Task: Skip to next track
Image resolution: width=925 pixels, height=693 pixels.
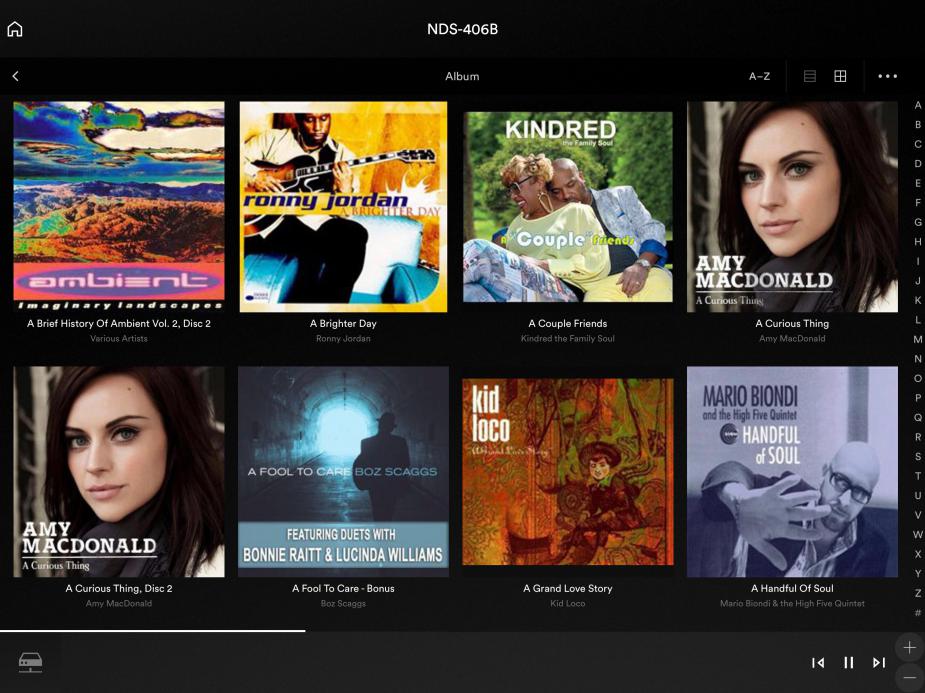Action: (879, 662)
